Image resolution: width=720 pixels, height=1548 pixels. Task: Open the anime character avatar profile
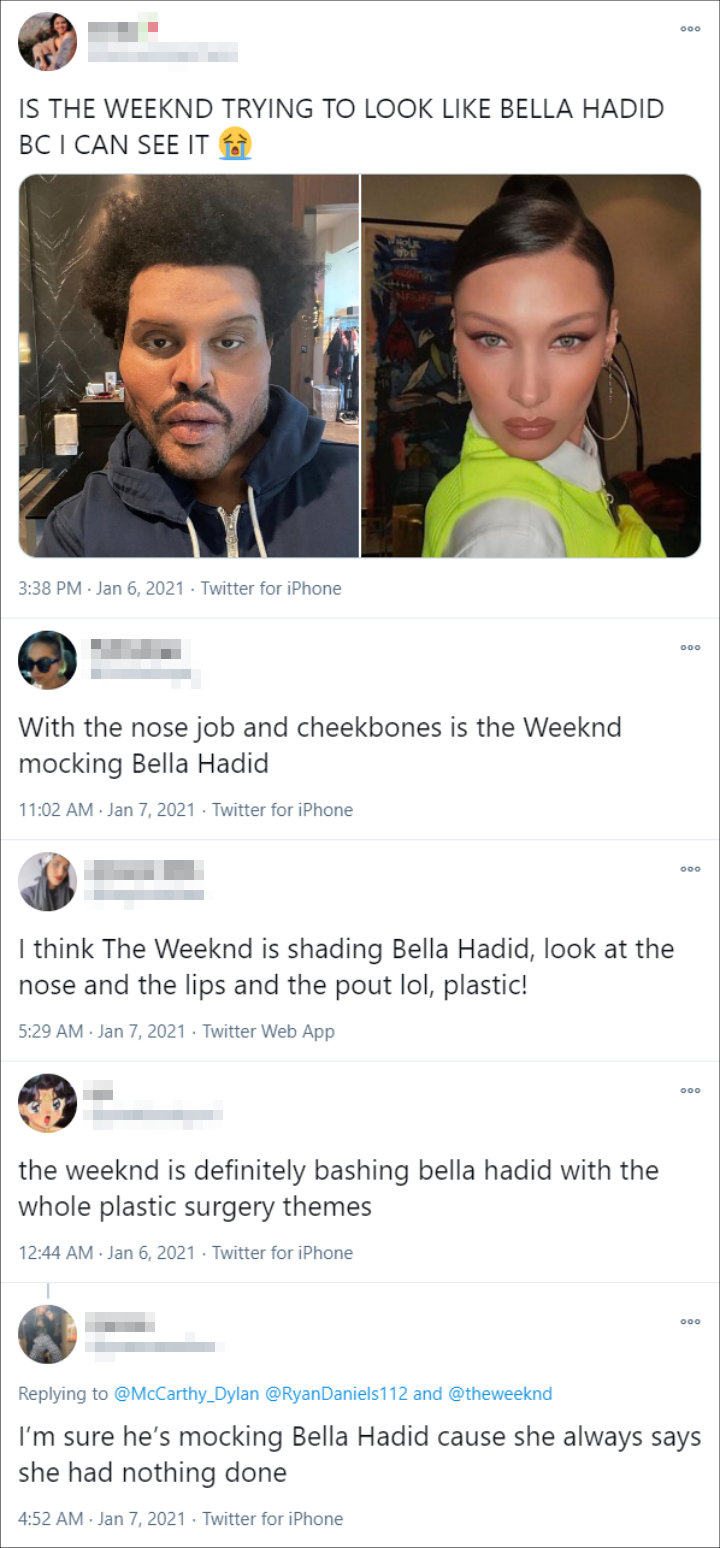pyautogui.click(x=47, y=1103)
